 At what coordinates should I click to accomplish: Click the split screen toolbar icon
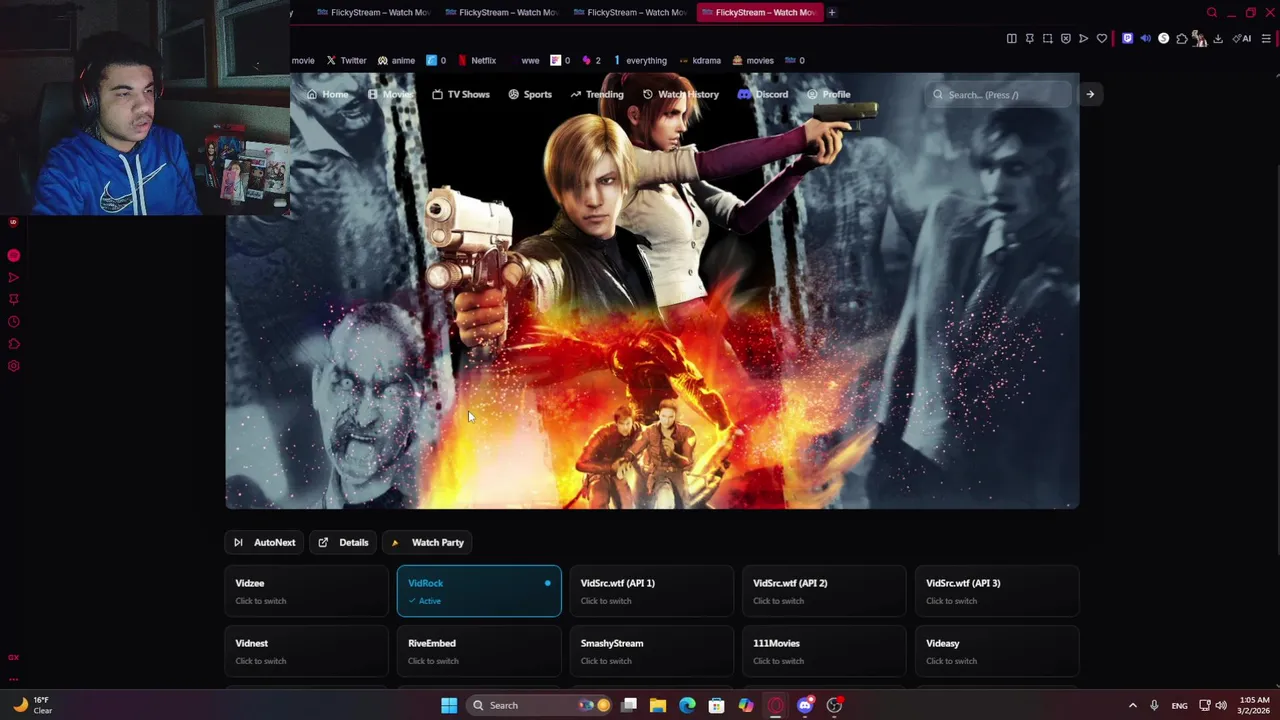(1011, 39)
